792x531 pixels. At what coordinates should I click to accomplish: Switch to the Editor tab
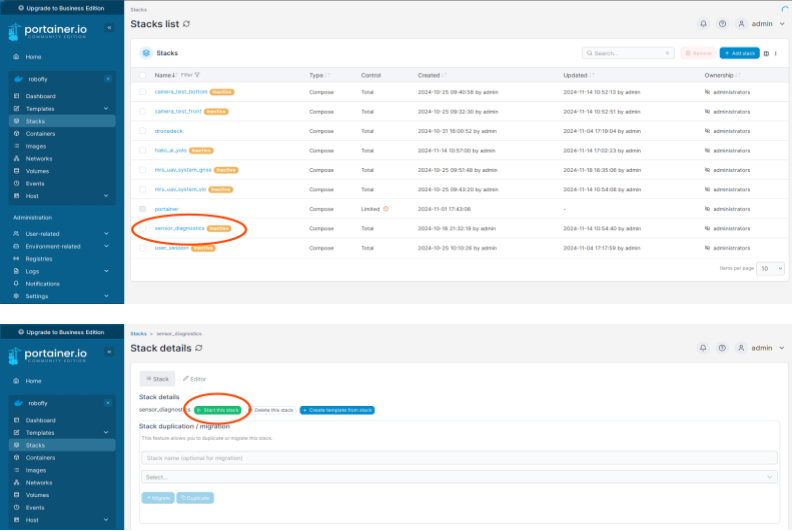pyautogui.click(x=194, y=379)
